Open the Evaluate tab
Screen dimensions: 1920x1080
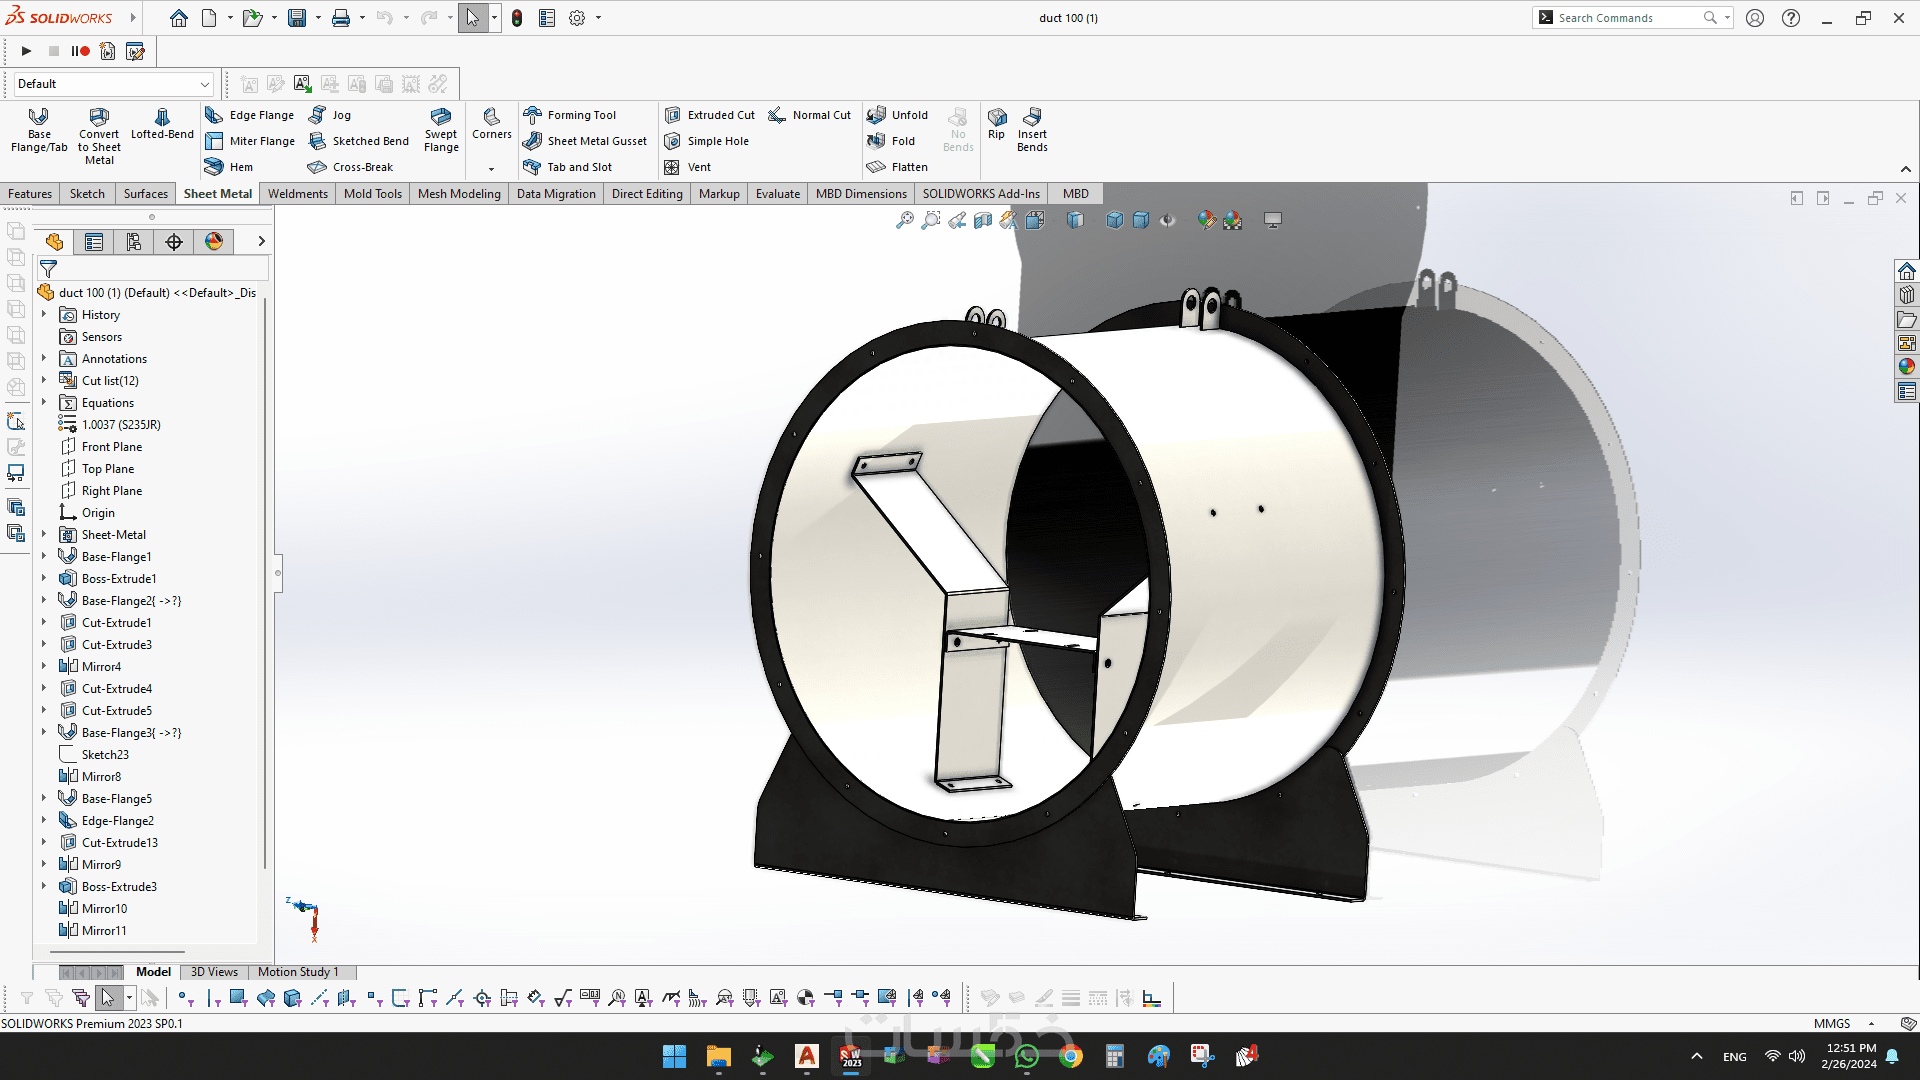click(x=778, y=194)
